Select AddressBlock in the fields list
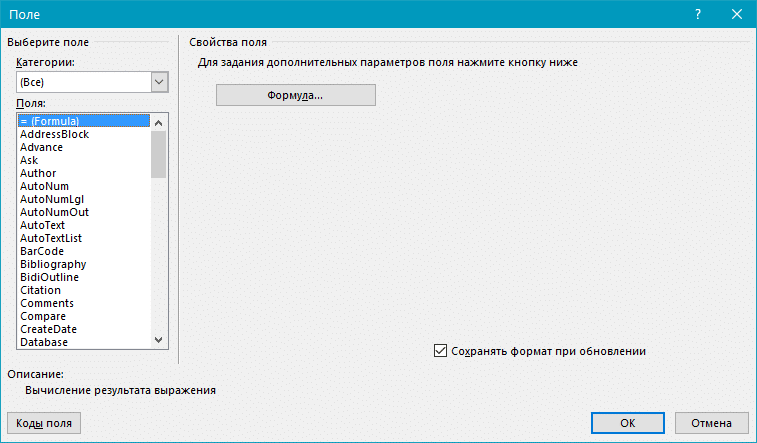 click(x=54, y=134)
